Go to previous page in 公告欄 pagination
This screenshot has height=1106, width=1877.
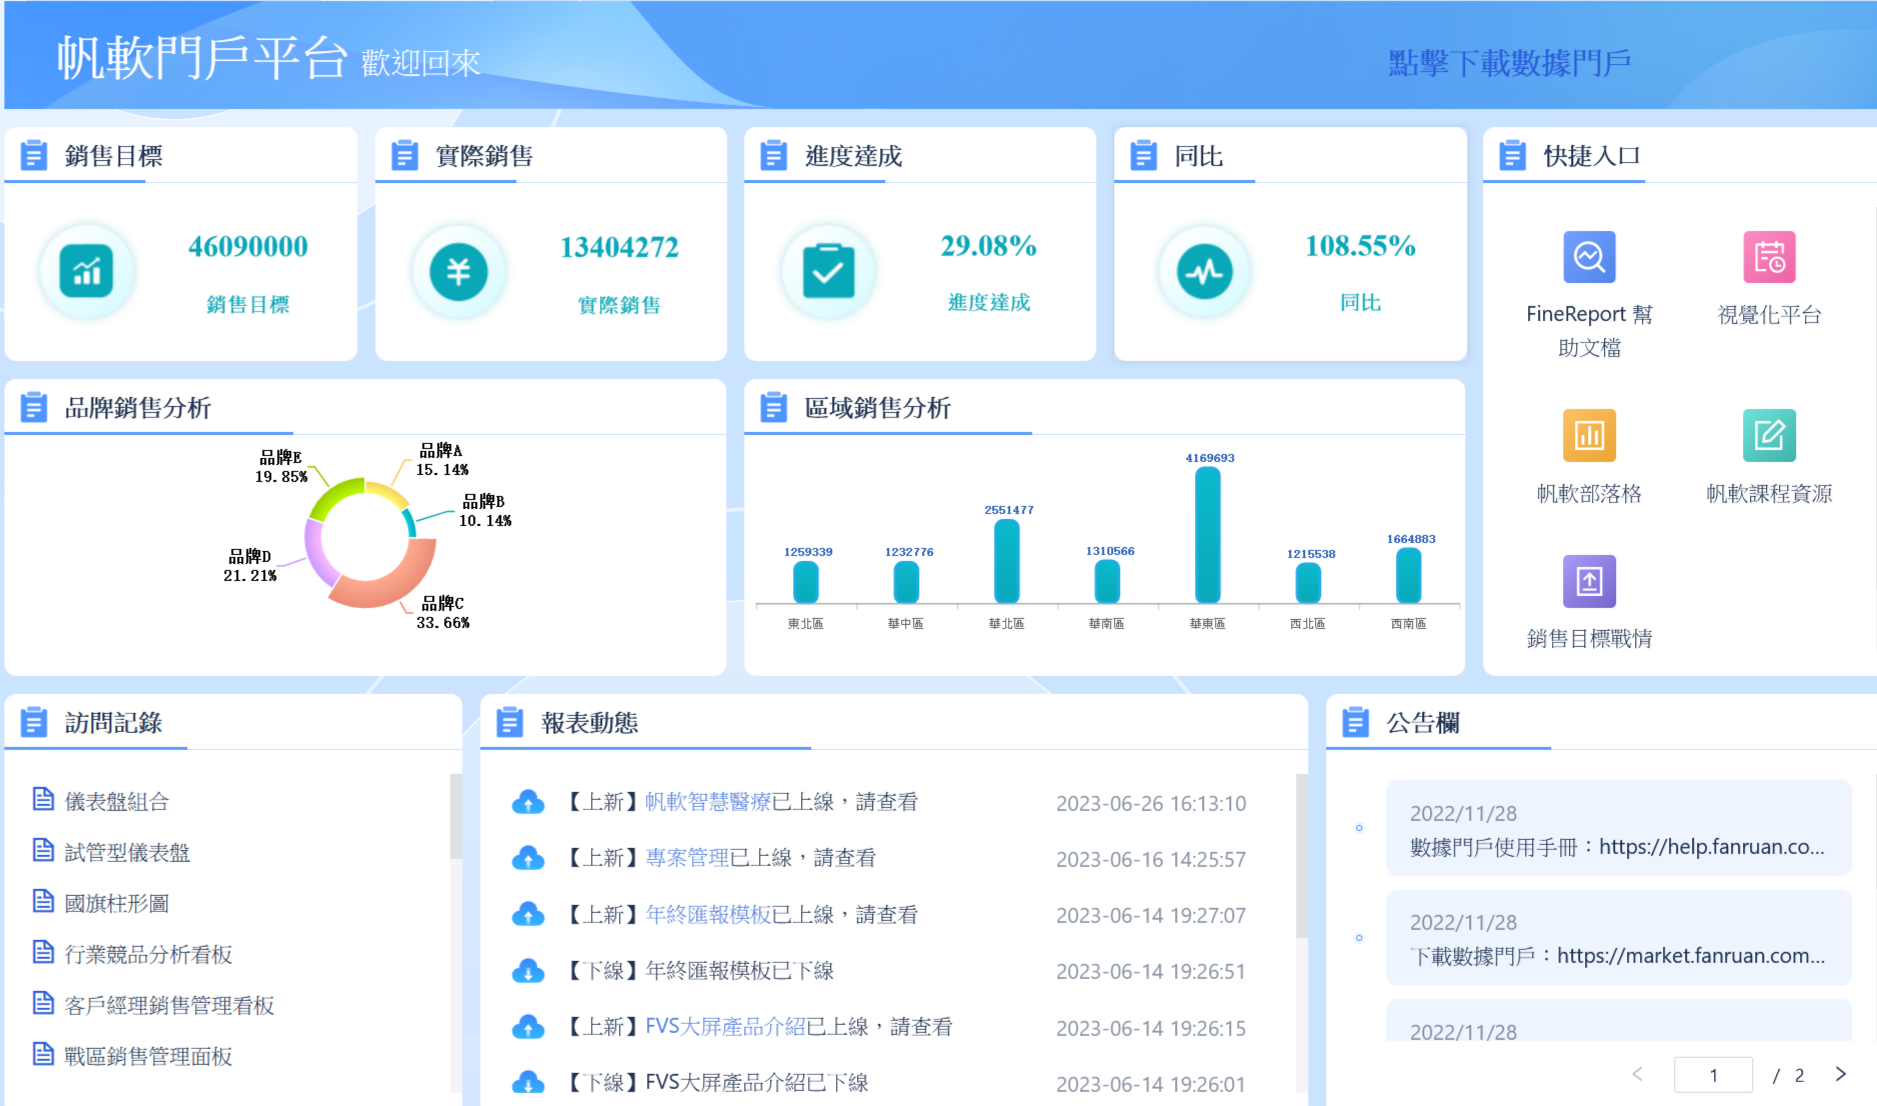pos(1638,1074)
